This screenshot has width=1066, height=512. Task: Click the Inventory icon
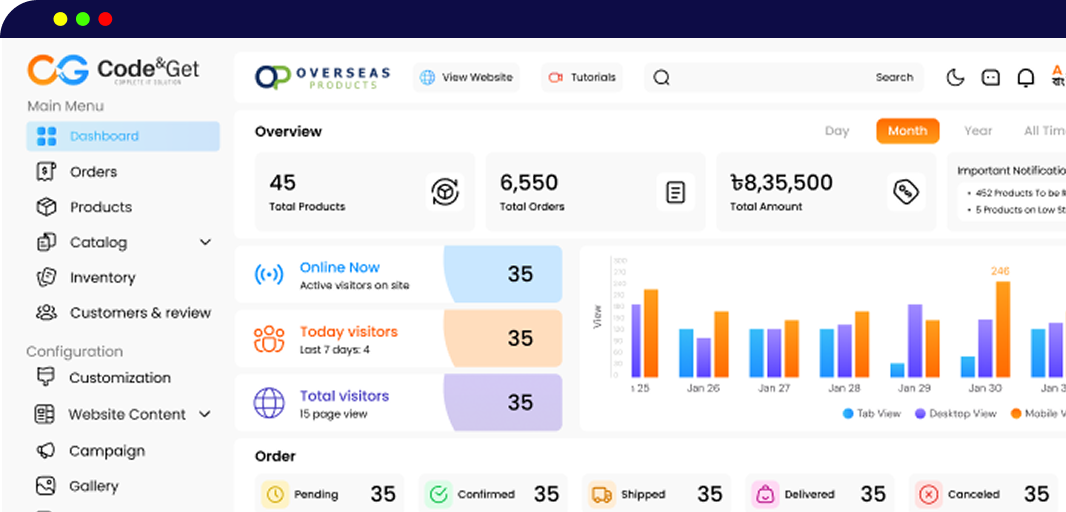click(46, 277)
